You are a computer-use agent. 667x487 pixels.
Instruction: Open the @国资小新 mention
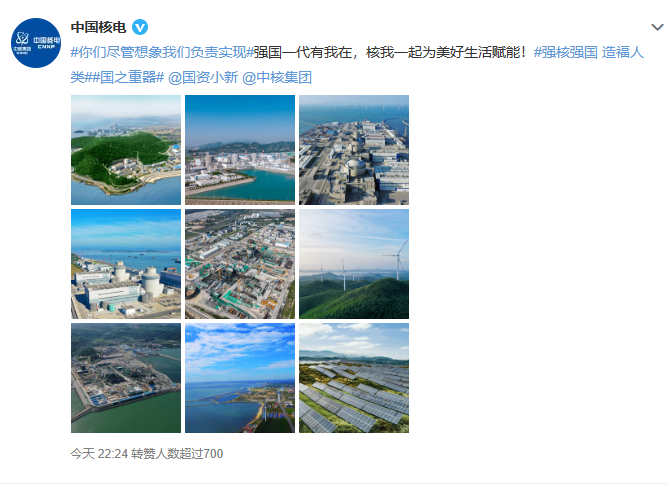pyautogui.click(x=203, y=77)
